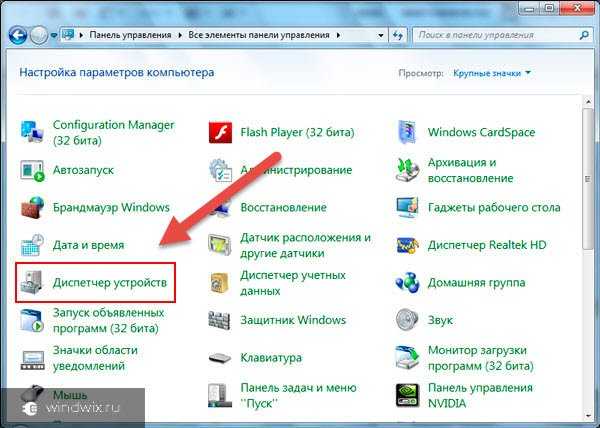Screen dimensions: 600x428
Task: Open the Windows CardSpace link
Action: tap(481, 132)
